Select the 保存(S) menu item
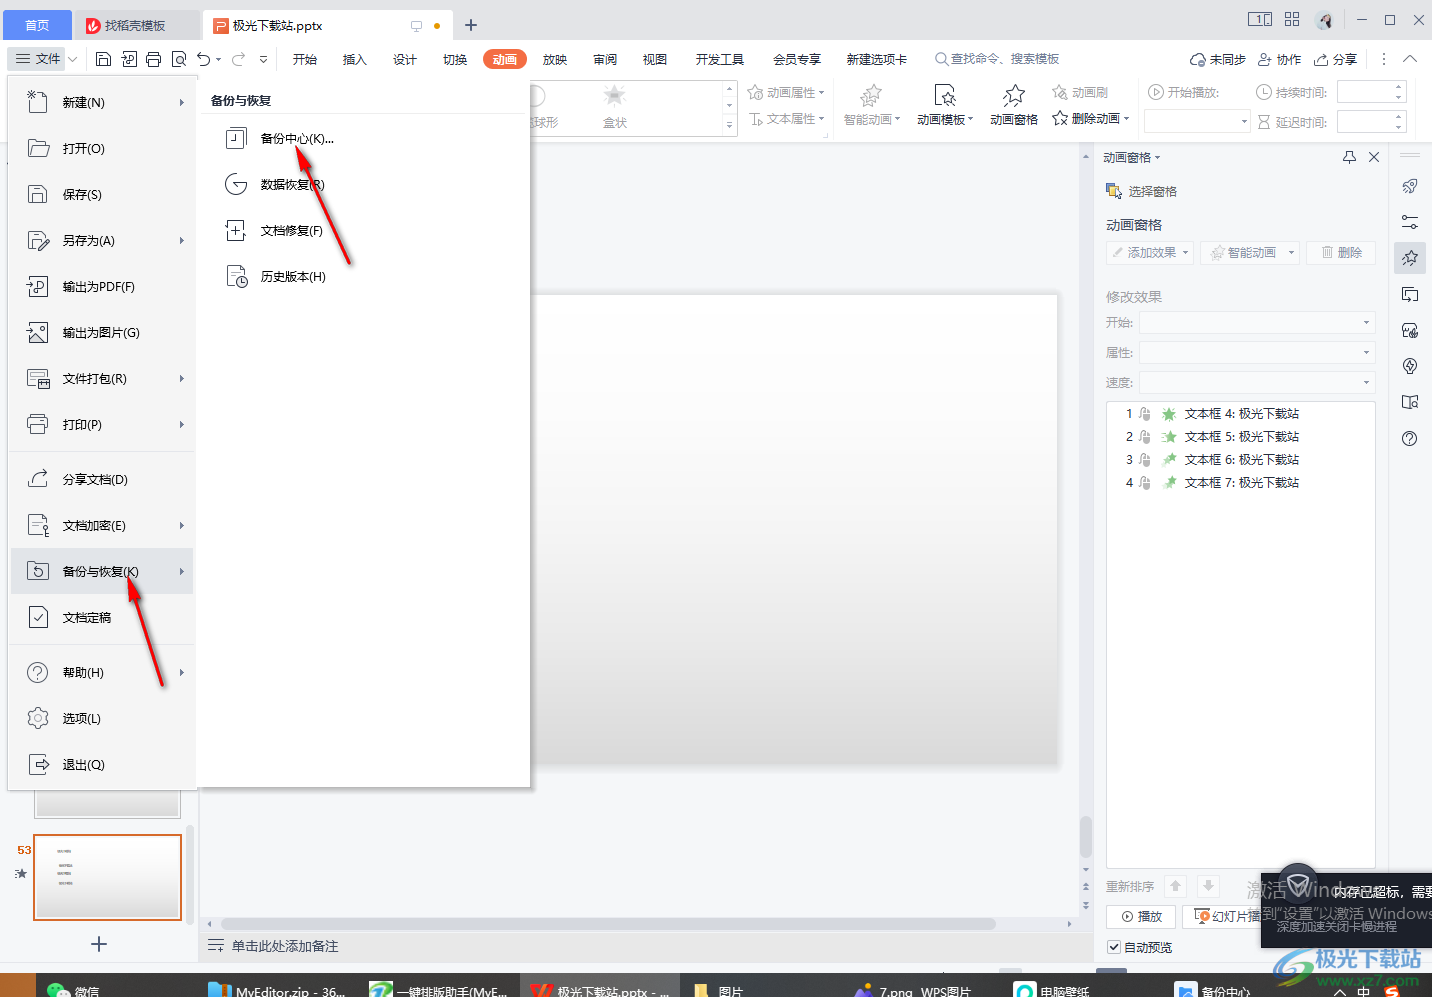The height and width of the screenshot is (997, 1432). 101,194
